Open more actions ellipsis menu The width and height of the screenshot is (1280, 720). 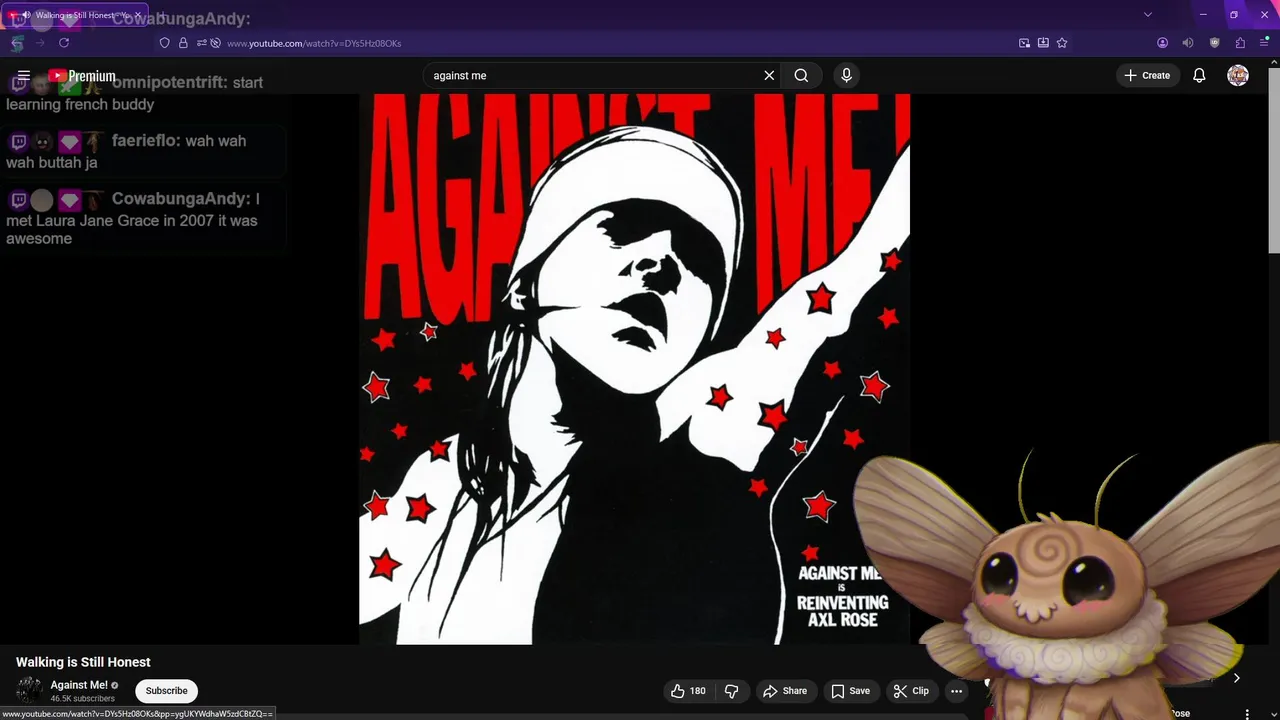[956, 691]
